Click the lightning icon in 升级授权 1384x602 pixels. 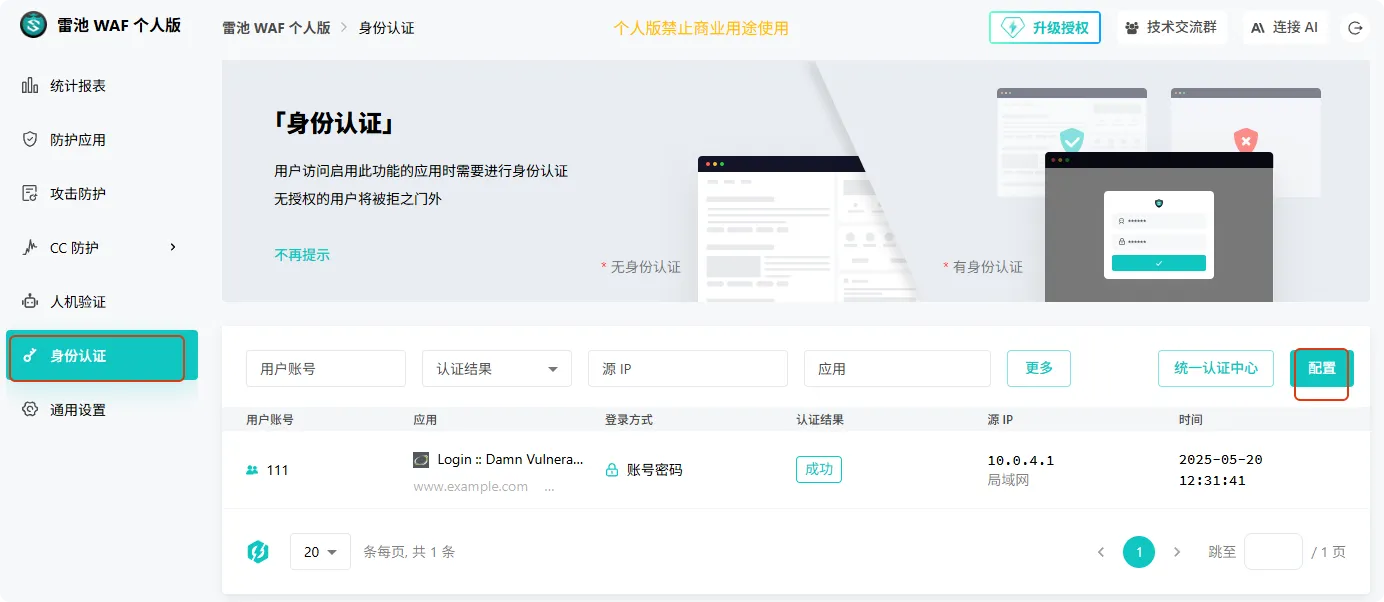click(1013, 28)
